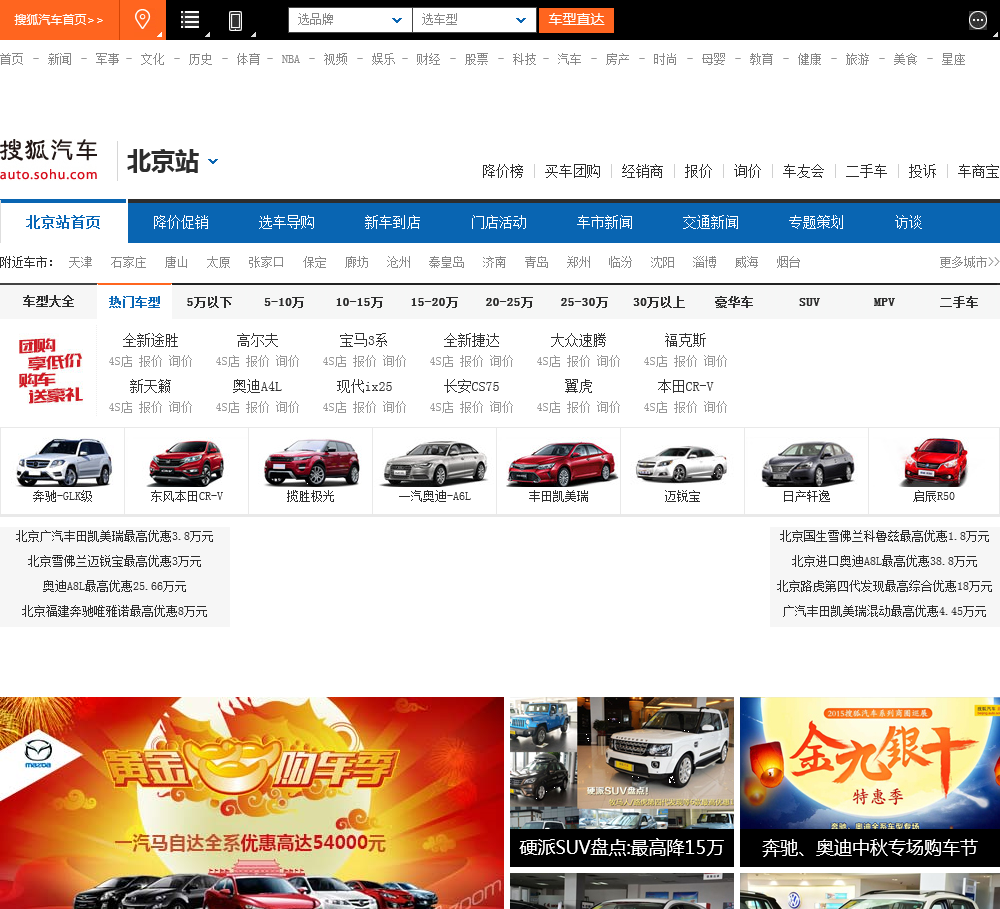The height and width of the screenshot is (909, 1000).
Task: Click 4S店 under 高尔夫
Action: tap(228, 362)
